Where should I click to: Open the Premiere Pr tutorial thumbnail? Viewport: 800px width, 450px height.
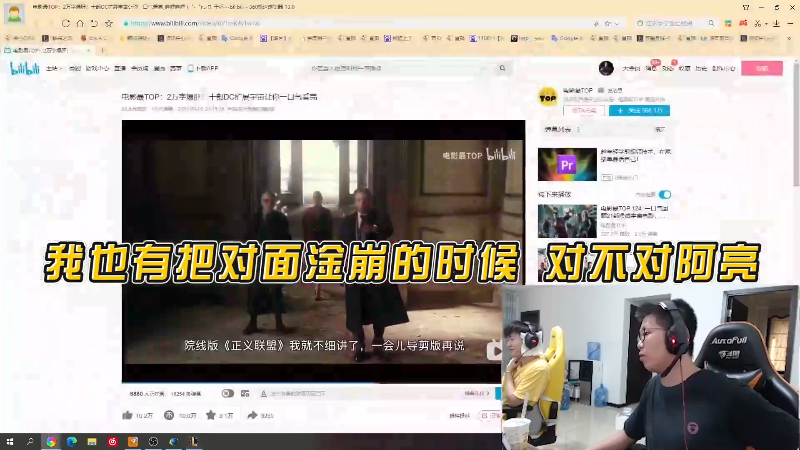coord(567,164)
